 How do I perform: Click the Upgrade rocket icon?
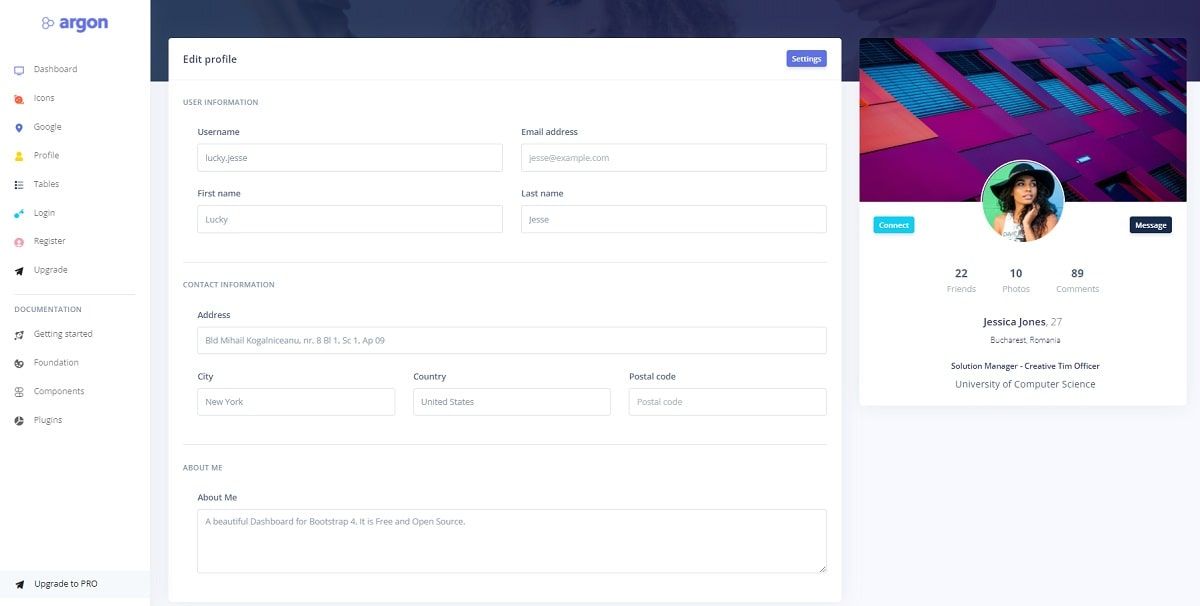click(x=18, y=269)
